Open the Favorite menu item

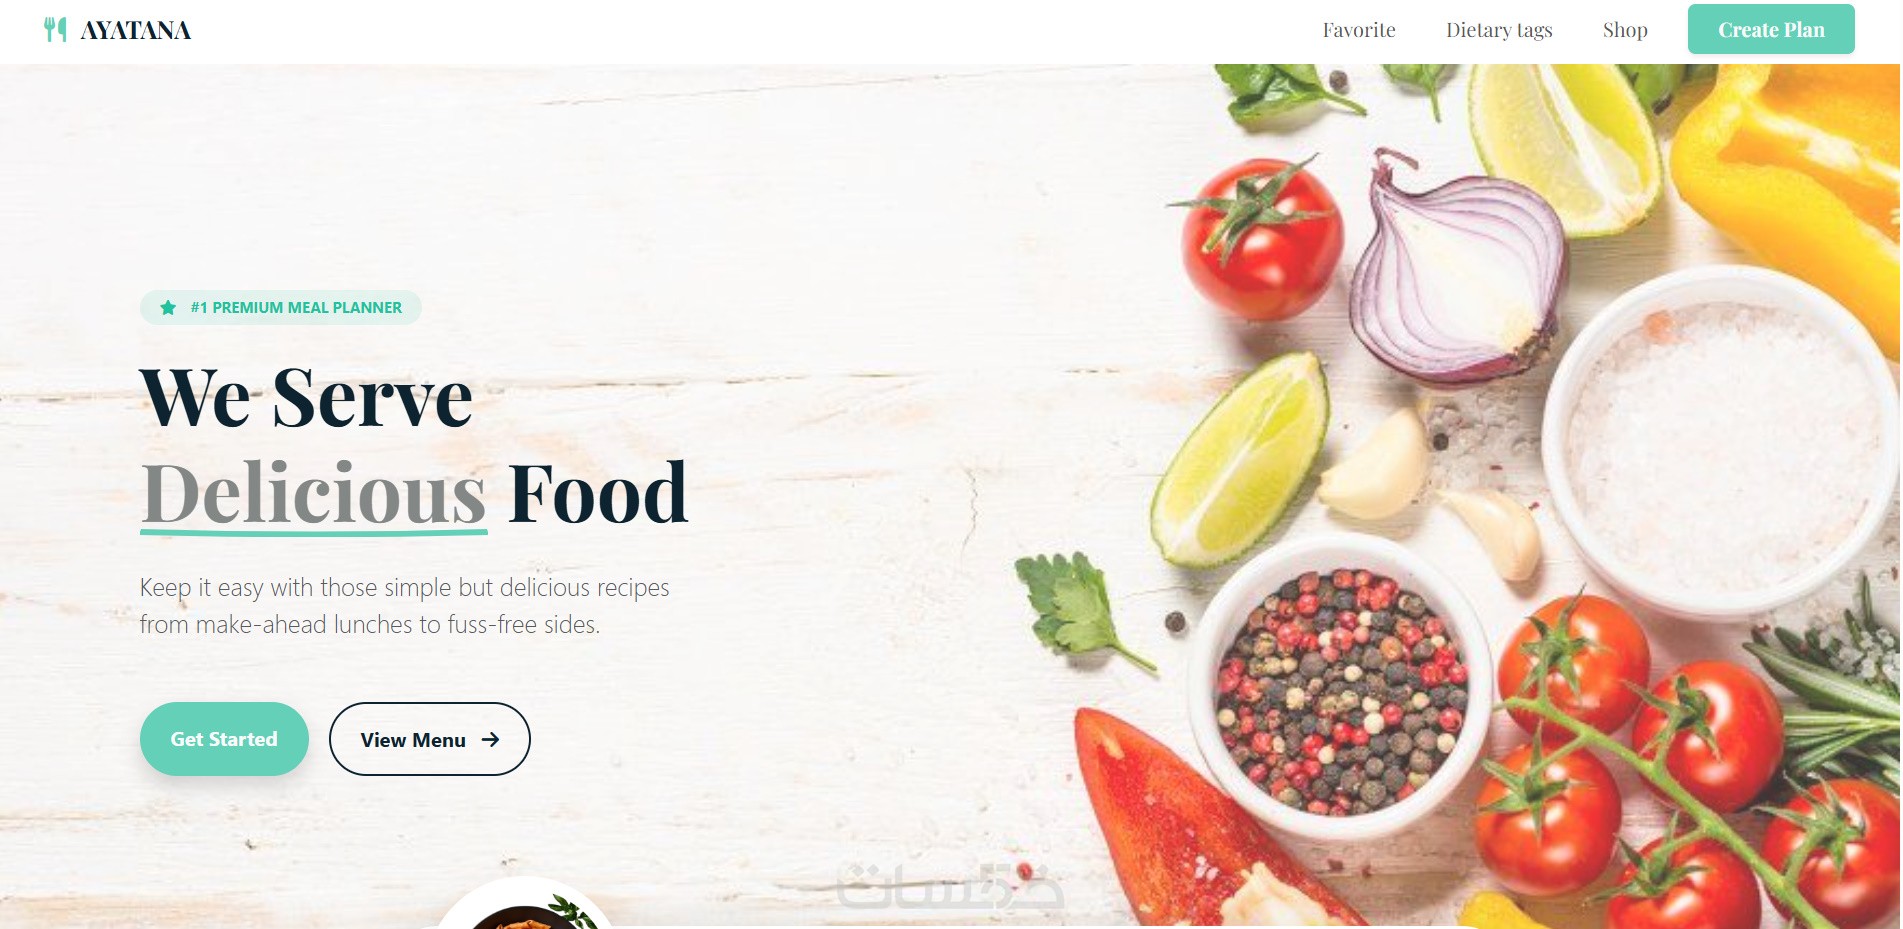click(1359, 30)
